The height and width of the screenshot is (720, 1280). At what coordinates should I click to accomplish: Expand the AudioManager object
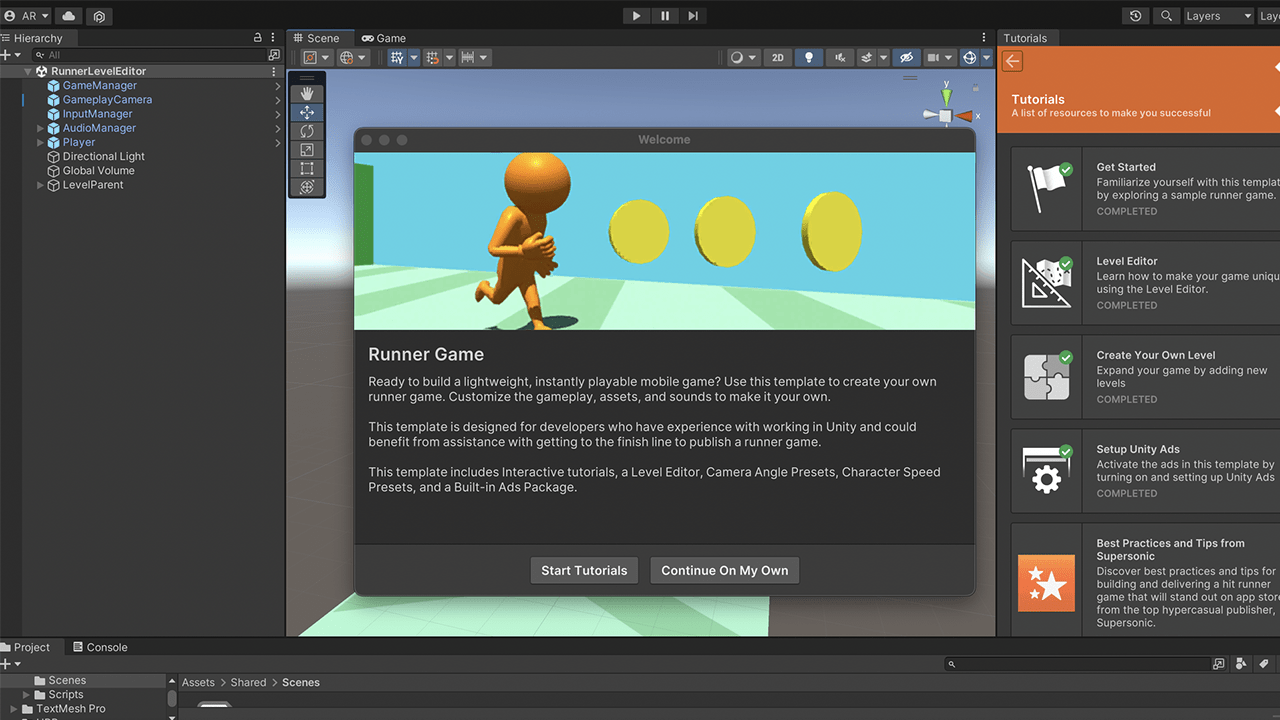tap(41, 128)
